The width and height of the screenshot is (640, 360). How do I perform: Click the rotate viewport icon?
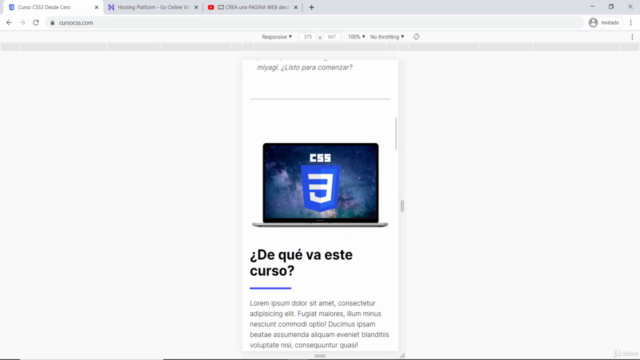click(416, 37)
